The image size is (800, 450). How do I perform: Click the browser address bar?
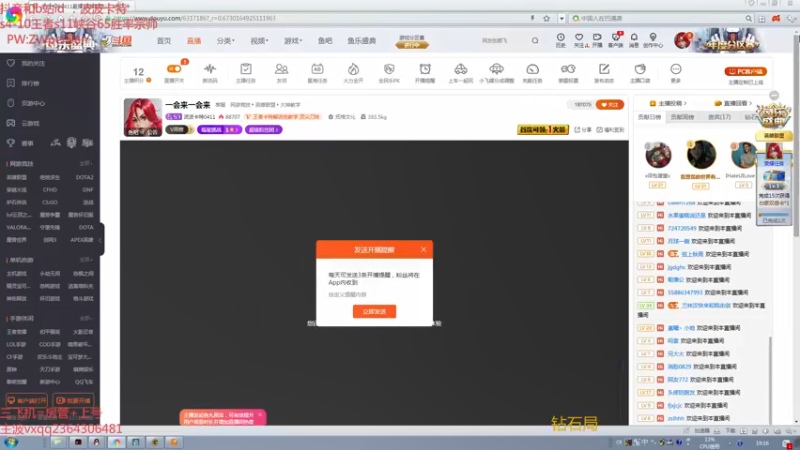coord(316,18)
